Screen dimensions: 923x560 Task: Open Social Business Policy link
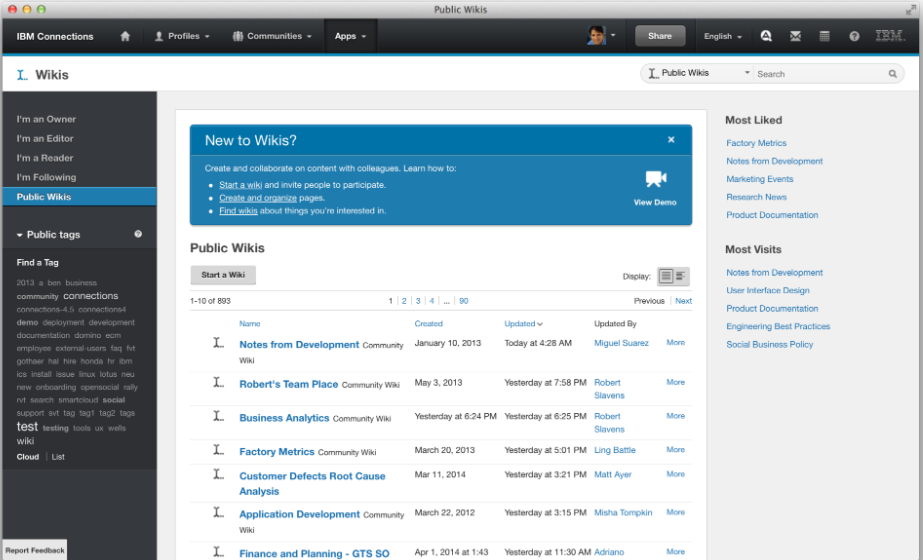[x=769, y=344]
